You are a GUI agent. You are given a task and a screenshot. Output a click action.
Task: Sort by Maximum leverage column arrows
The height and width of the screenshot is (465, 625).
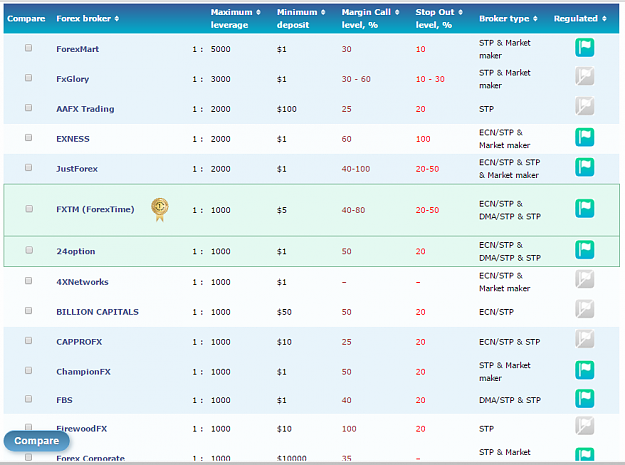pos(258,12)
